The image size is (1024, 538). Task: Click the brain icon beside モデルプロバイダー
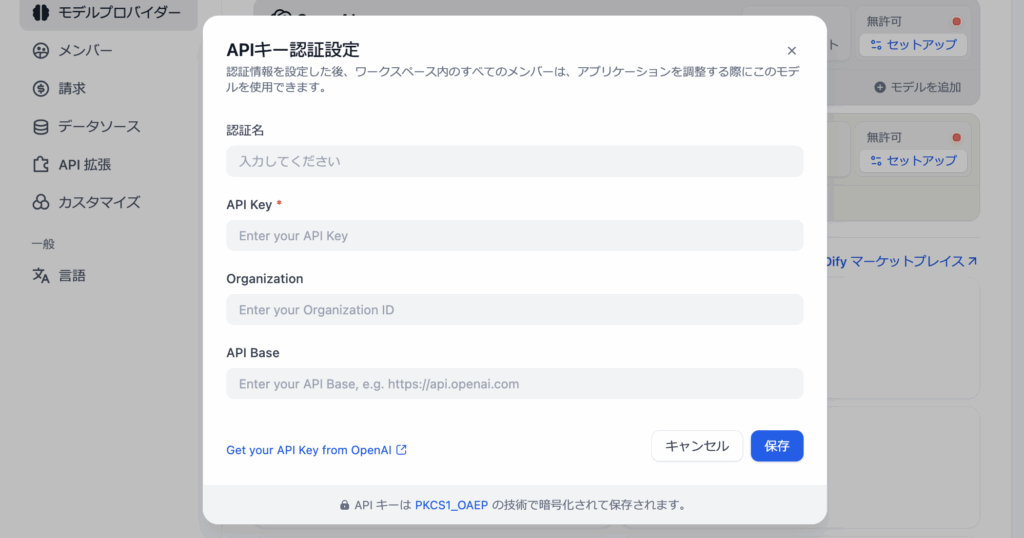(41, 13)
